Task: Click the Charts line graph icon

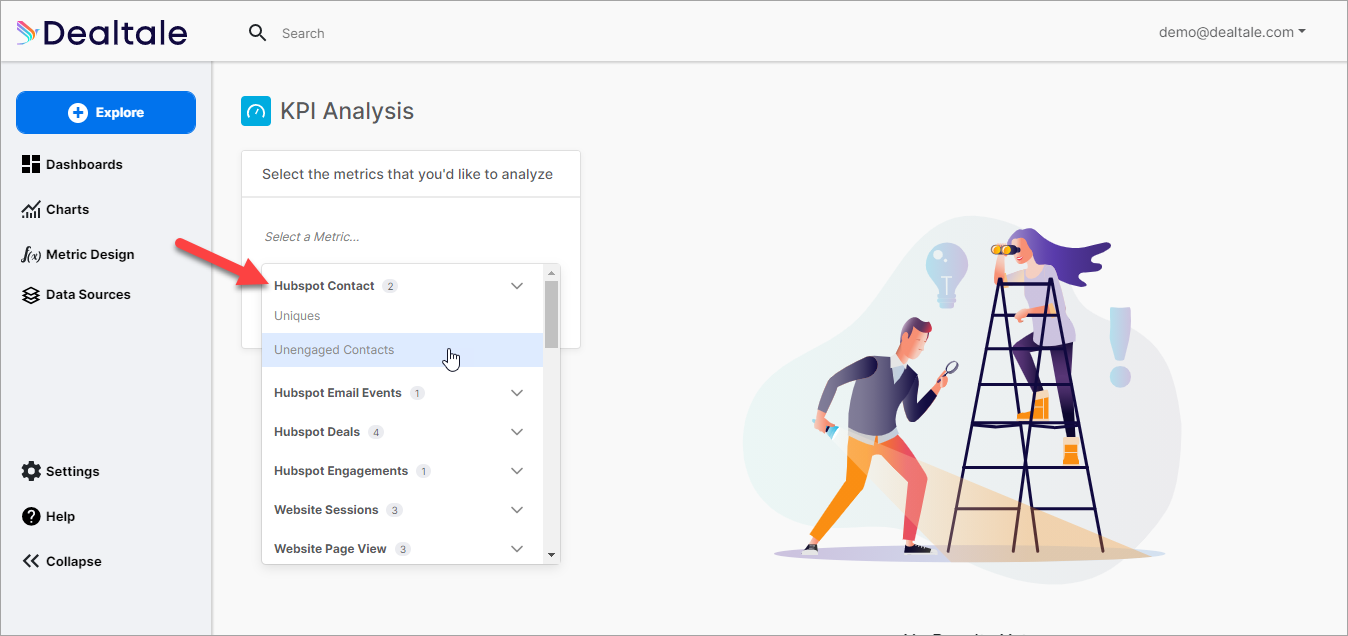Action: (x=31, y=210)
